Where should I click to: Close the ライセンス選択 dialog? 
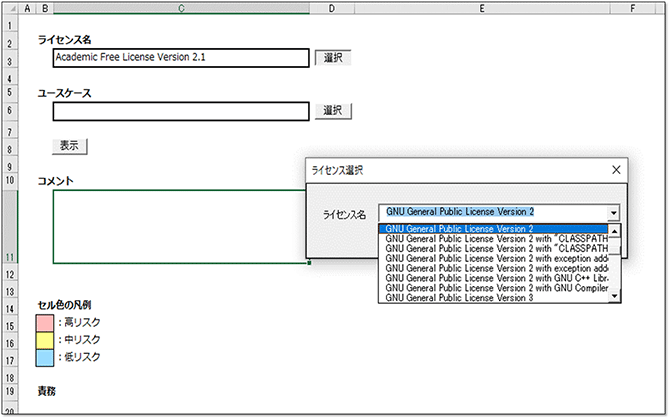(615, 170)
